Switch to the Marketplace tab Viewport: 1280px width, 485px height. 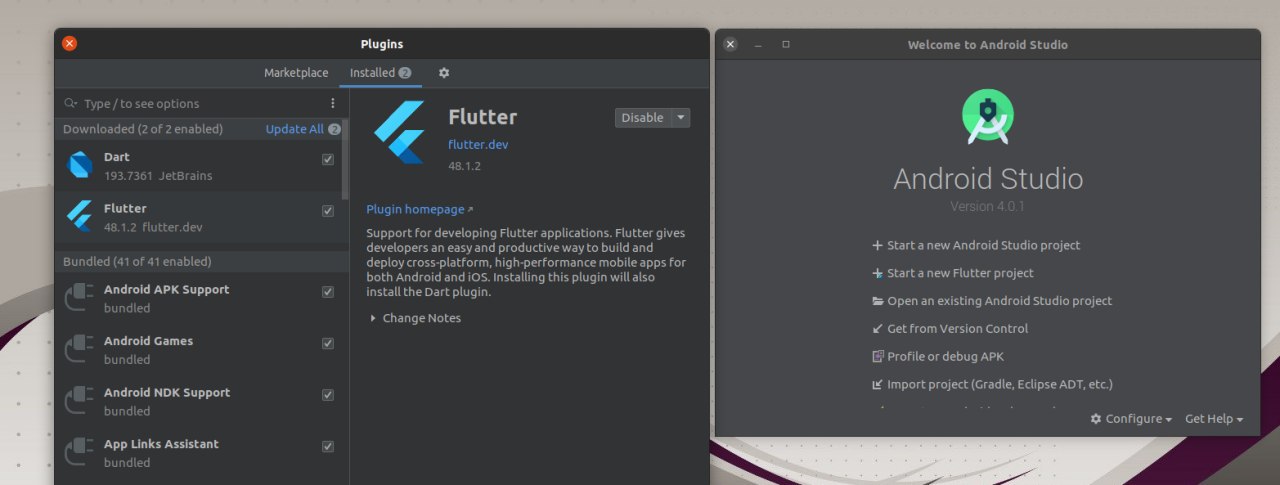296,73
